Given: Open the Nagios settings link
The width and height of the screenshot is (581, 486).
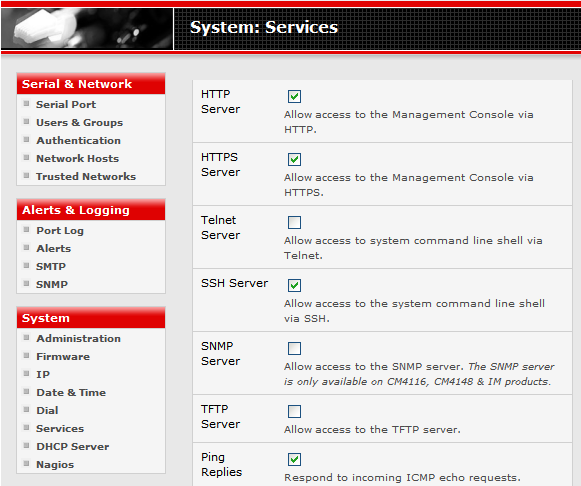Looking at the screenshot, I should (x=55, y=465).
